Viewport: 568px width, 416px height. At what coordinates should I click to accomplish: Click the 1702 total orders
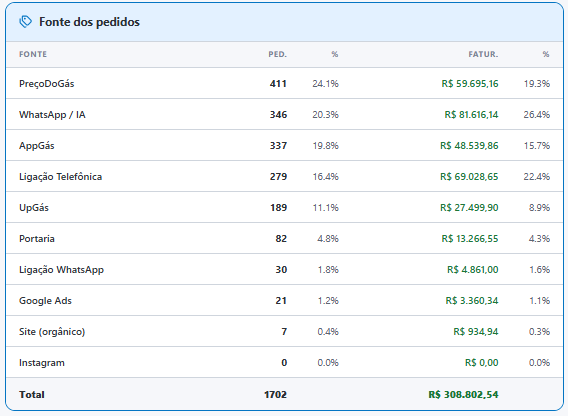[275, 395]
